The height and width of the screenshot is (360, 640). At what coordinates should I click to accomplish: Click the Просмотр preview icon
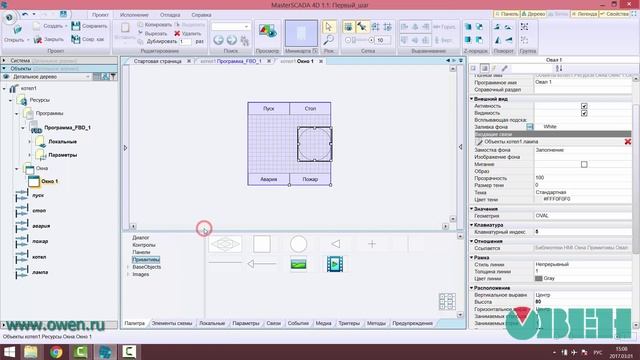pyautogui.click(x=267, y=32)
